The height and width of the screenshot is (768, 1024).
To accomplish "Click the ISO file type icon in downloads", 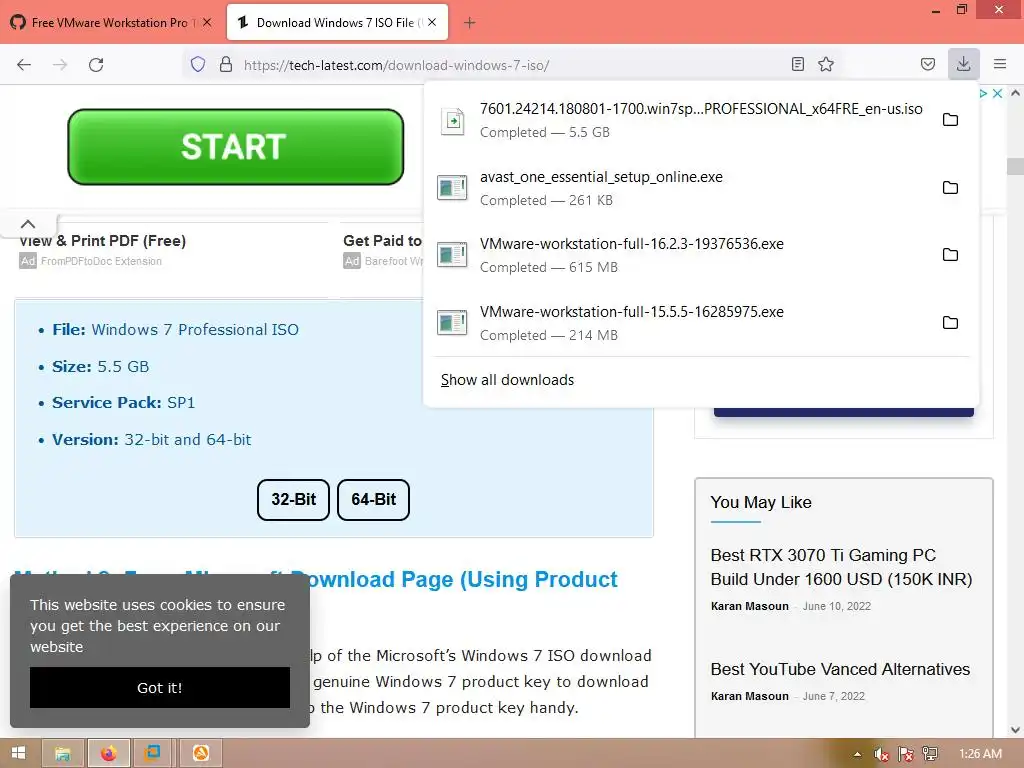I will point(452,121).
